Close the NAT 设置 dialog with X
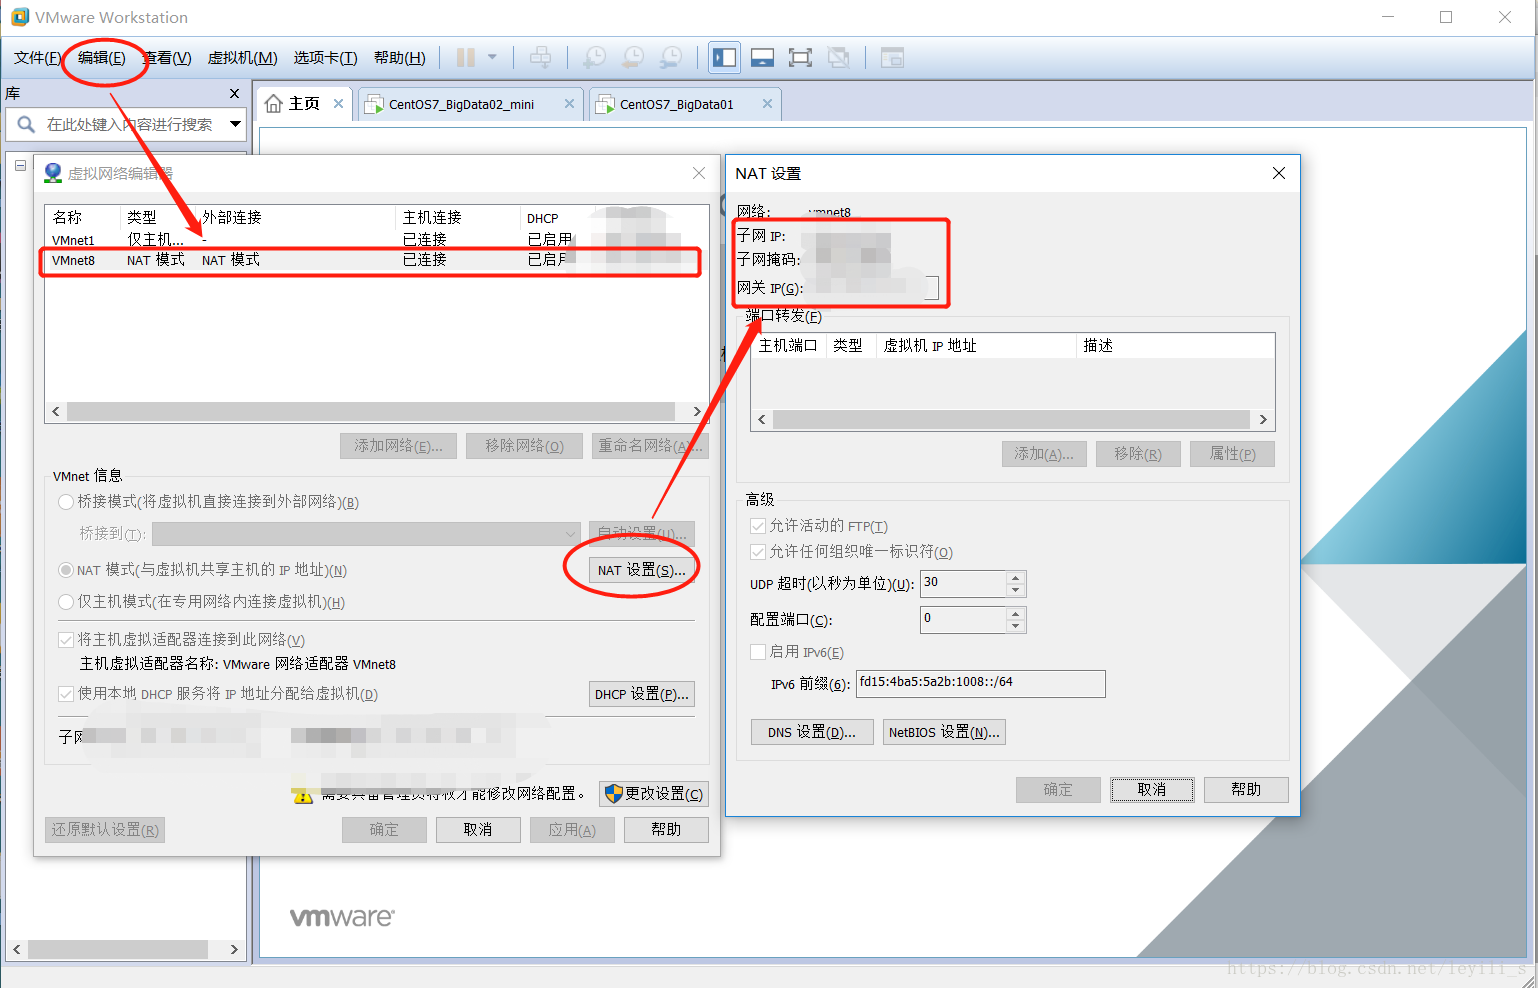Image resolution: width=1538 pixels, height=988 pixels. [x=1278, y=173]
